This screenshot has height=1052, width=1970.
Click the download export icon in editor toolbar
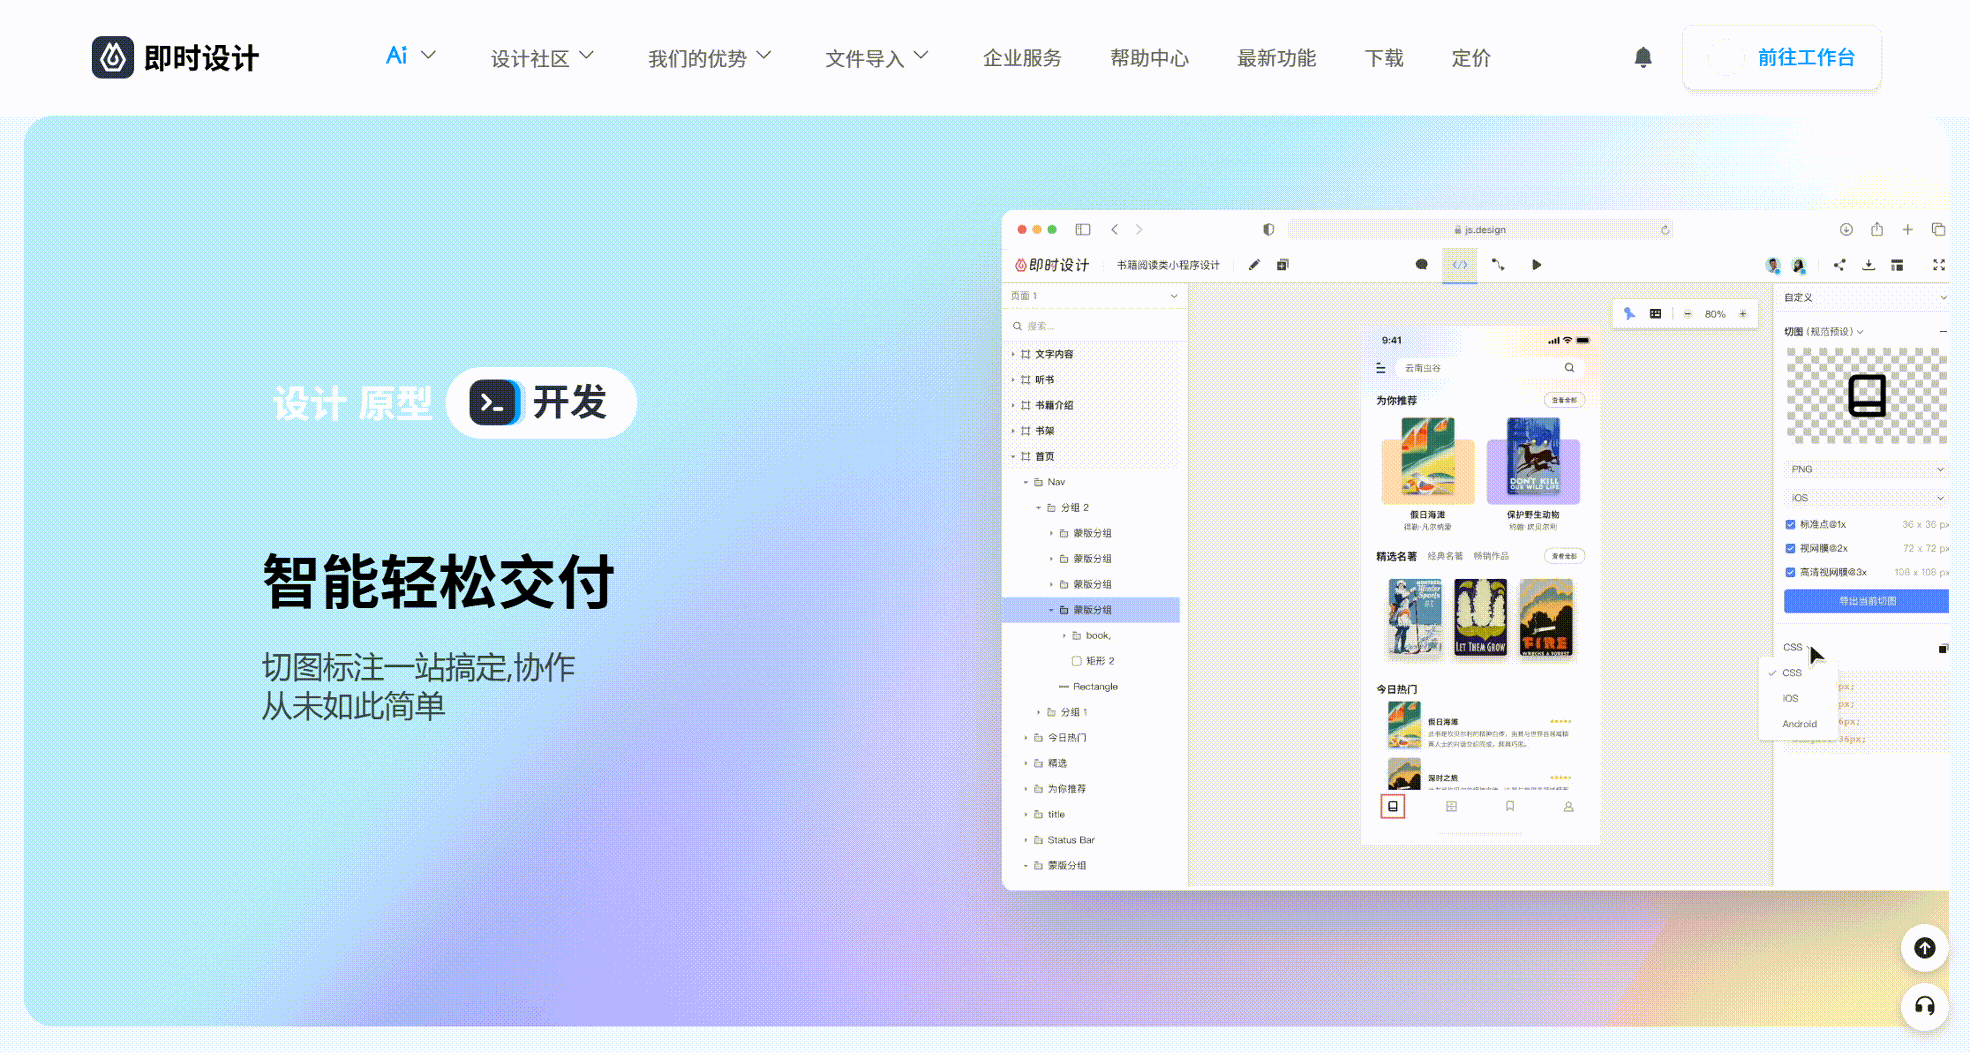1868,265
